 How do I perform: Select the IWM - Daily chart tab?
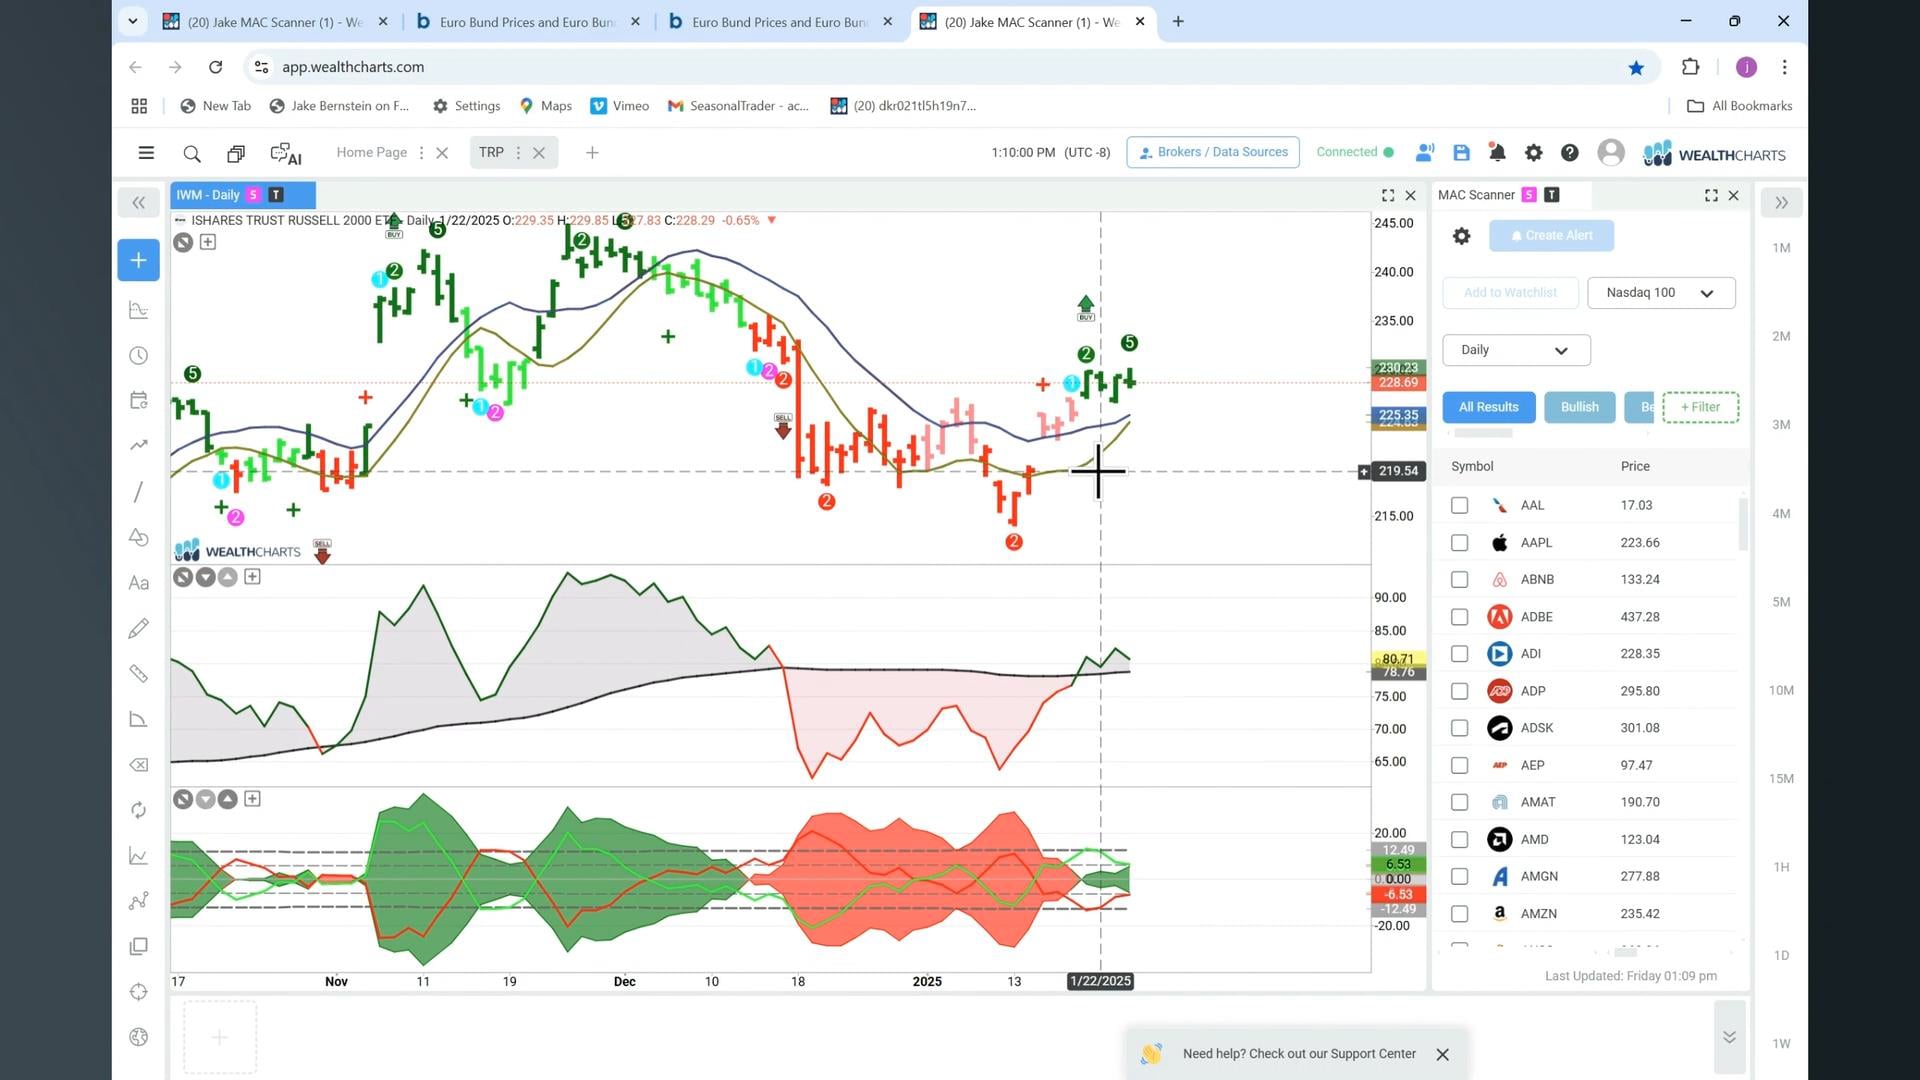243,195
